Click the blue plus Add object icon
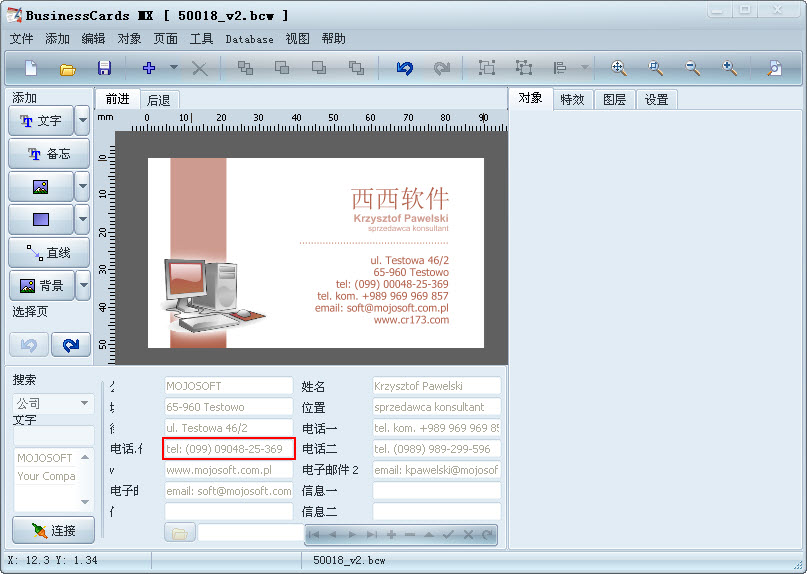This screenshot has width=807, height=574. coord(149,68)
